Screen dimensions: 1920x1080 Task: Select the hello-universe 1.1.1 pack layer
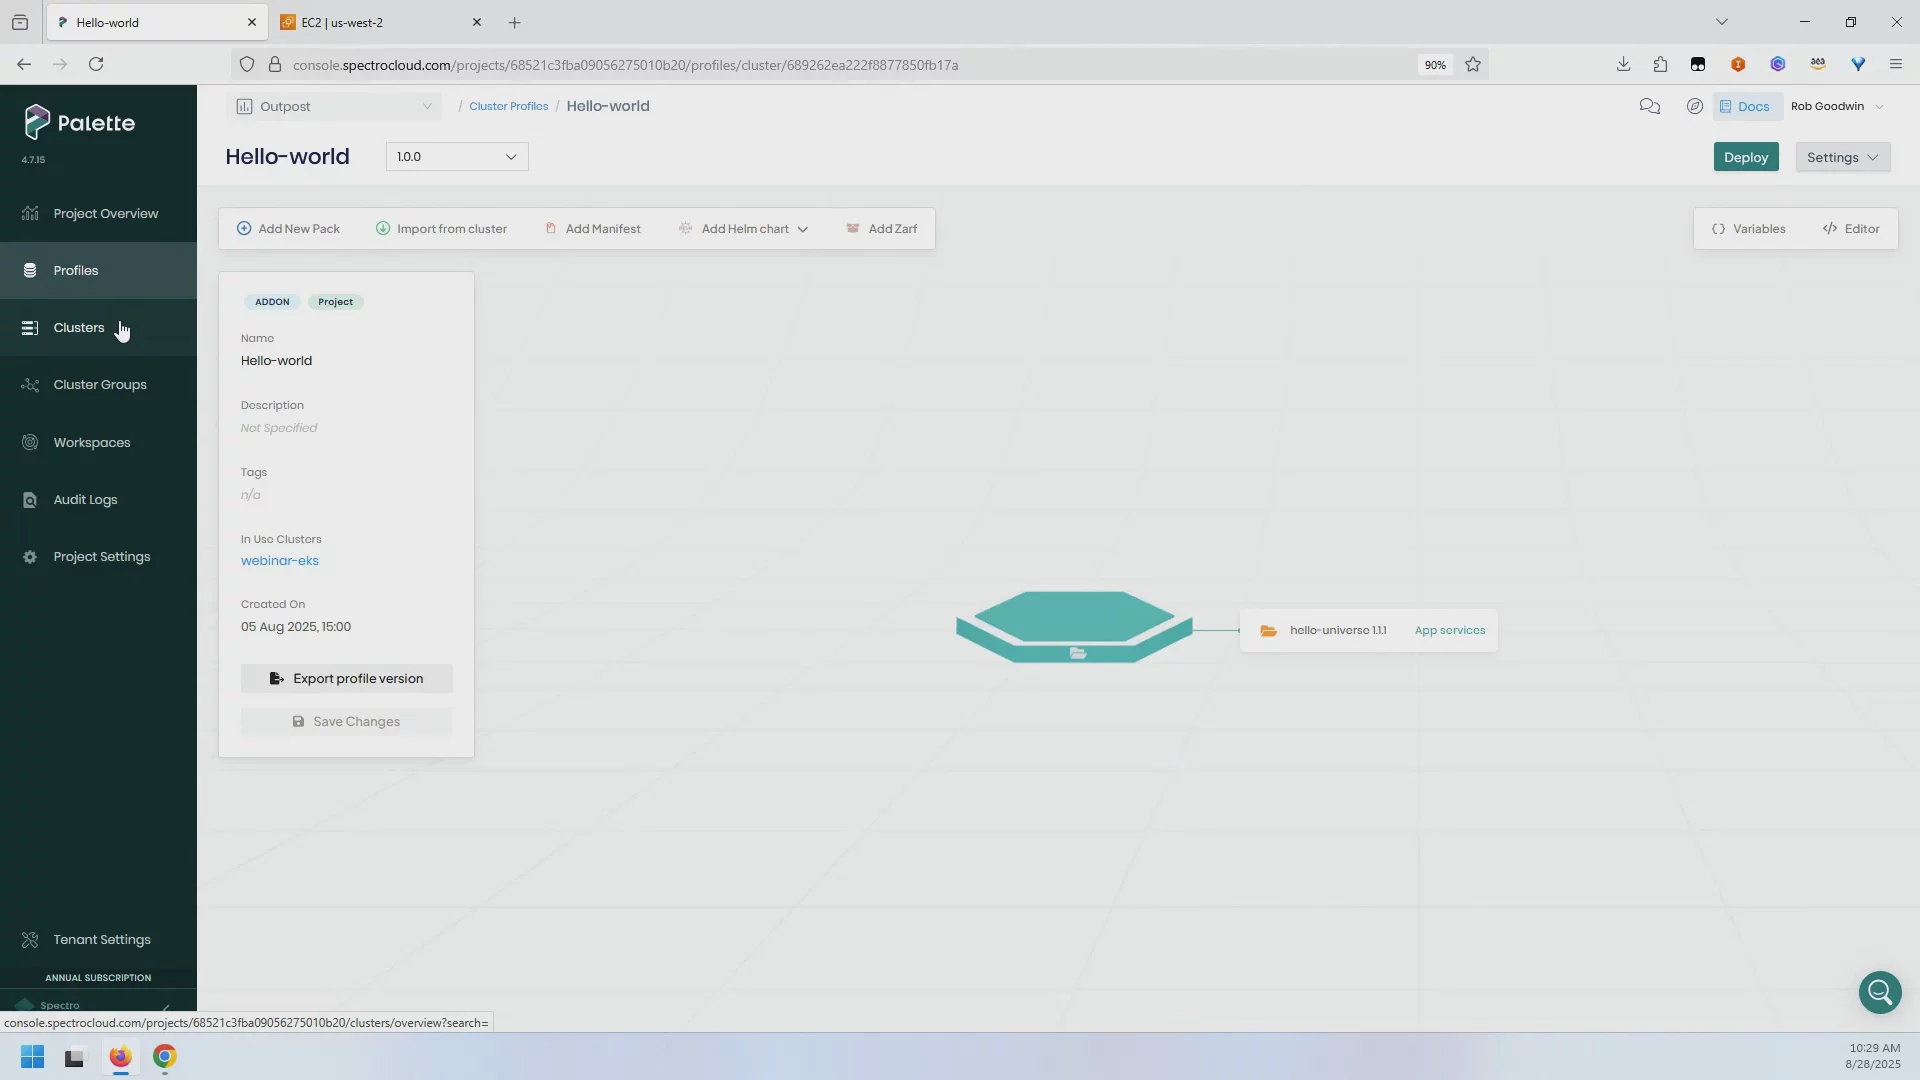[x=1336, y=630]
